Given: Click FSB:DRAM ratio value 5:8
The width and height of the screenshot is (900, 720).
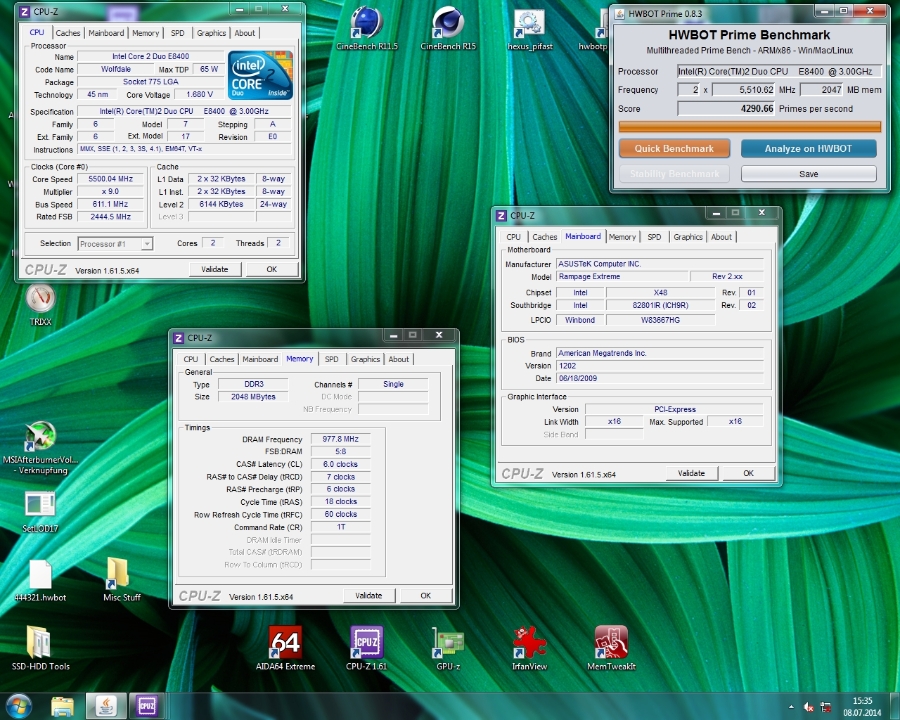Looking at the screenshot, I should (x=340, y=452).
